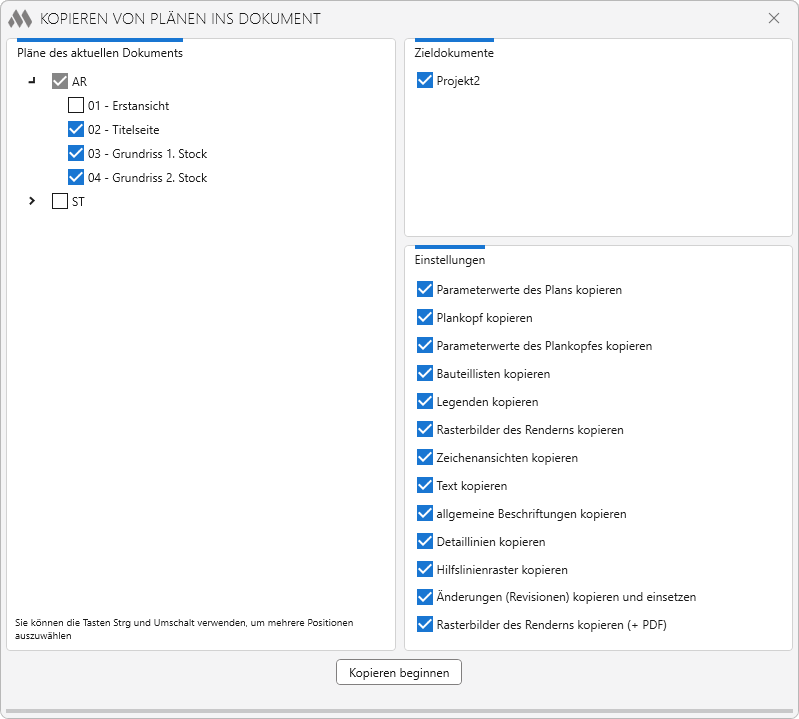This screenshot has width=799, height=719.
Task: Select the 04 - Grundriss 2. Stock item
Action: pos(147,178)
